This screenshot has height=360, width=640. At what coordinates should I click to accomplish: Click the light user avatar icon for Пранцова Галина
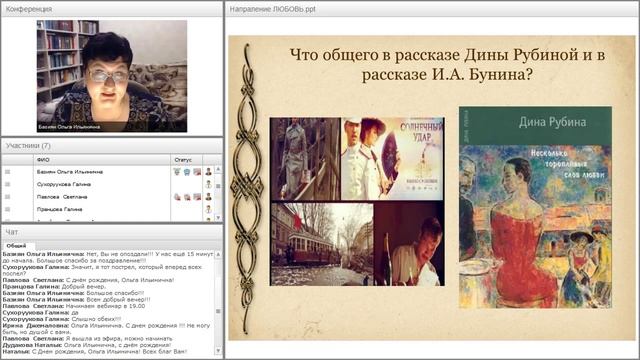(209, 209)
